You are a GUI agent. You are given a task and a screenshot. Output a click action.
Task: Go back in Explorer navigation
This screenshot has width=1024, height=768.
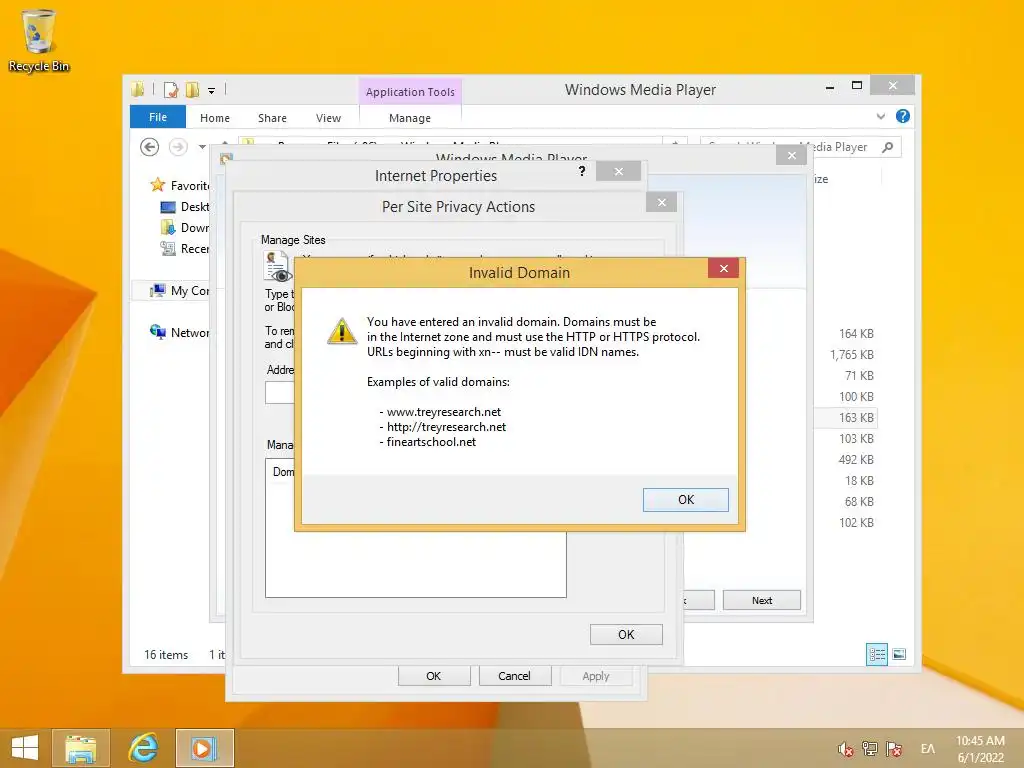tap(150, 147)
